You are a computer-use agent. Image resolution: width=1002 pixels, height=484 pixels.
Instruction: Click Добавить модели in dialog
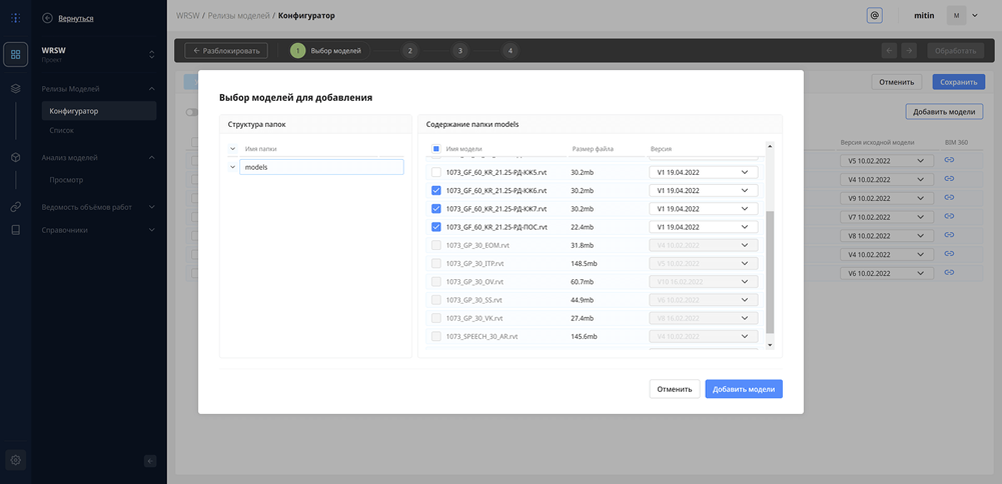point(744,389)
